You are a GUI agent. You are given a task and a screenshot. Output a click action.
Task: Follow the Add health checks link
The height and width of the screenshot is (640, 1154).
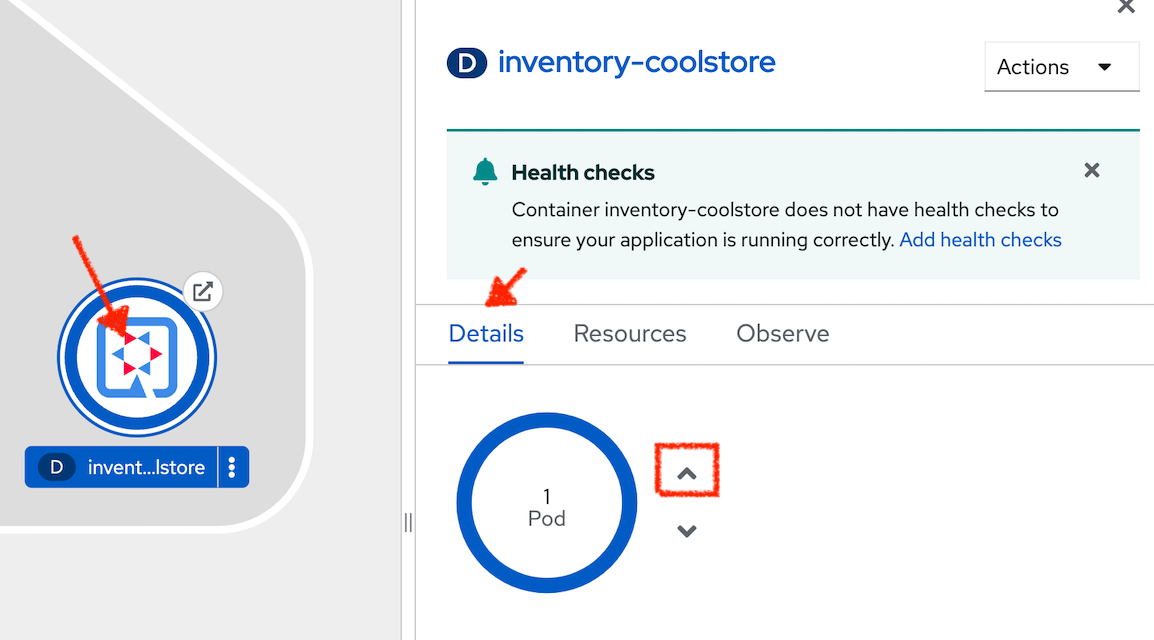coord(980,240)
